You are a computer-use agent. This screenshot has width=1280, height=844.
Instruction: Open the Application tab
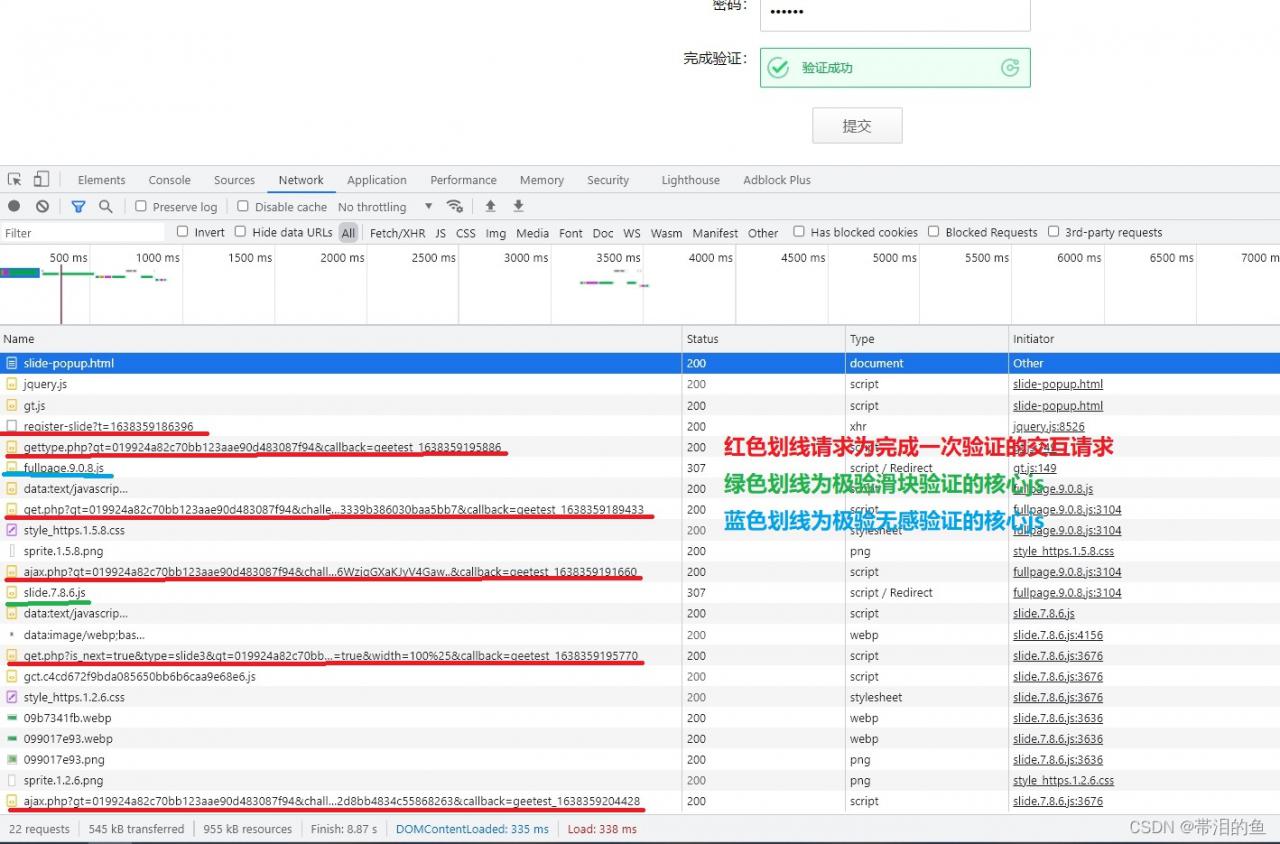377,180
